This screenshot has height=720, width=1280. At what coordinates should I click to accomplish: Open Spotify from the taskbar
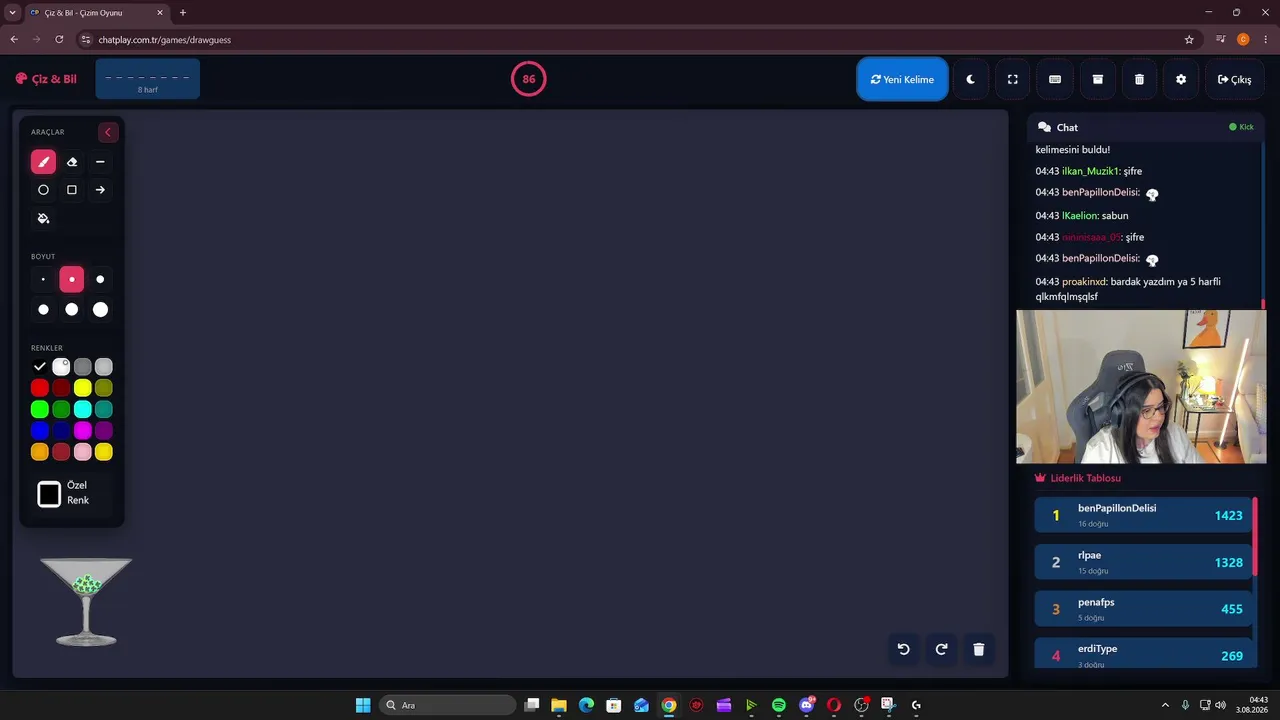click(x=779, y=705)
